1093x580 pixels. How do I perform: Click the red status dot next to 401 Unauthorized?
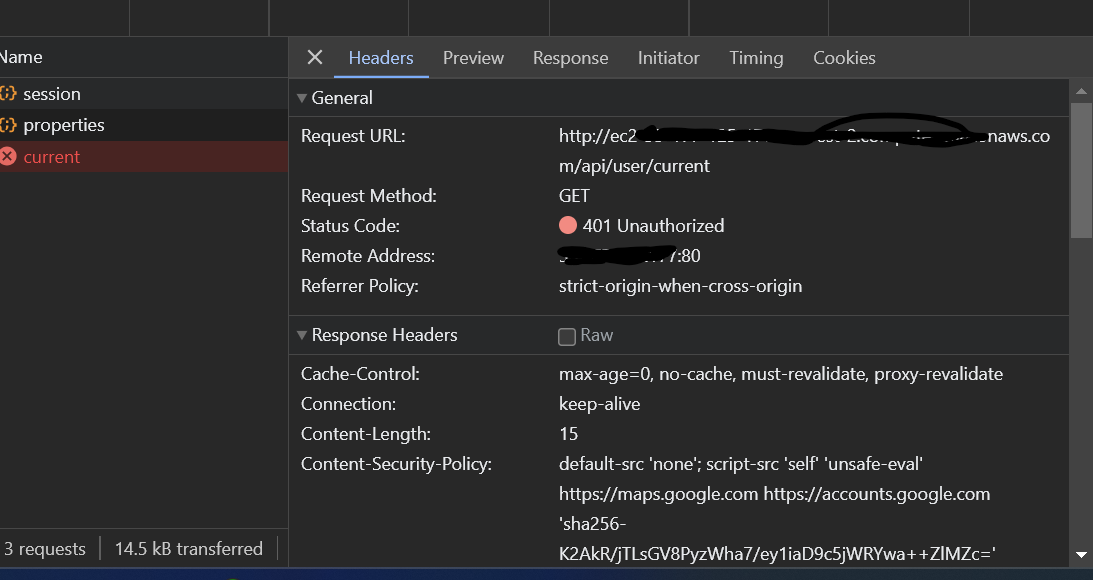568,225
